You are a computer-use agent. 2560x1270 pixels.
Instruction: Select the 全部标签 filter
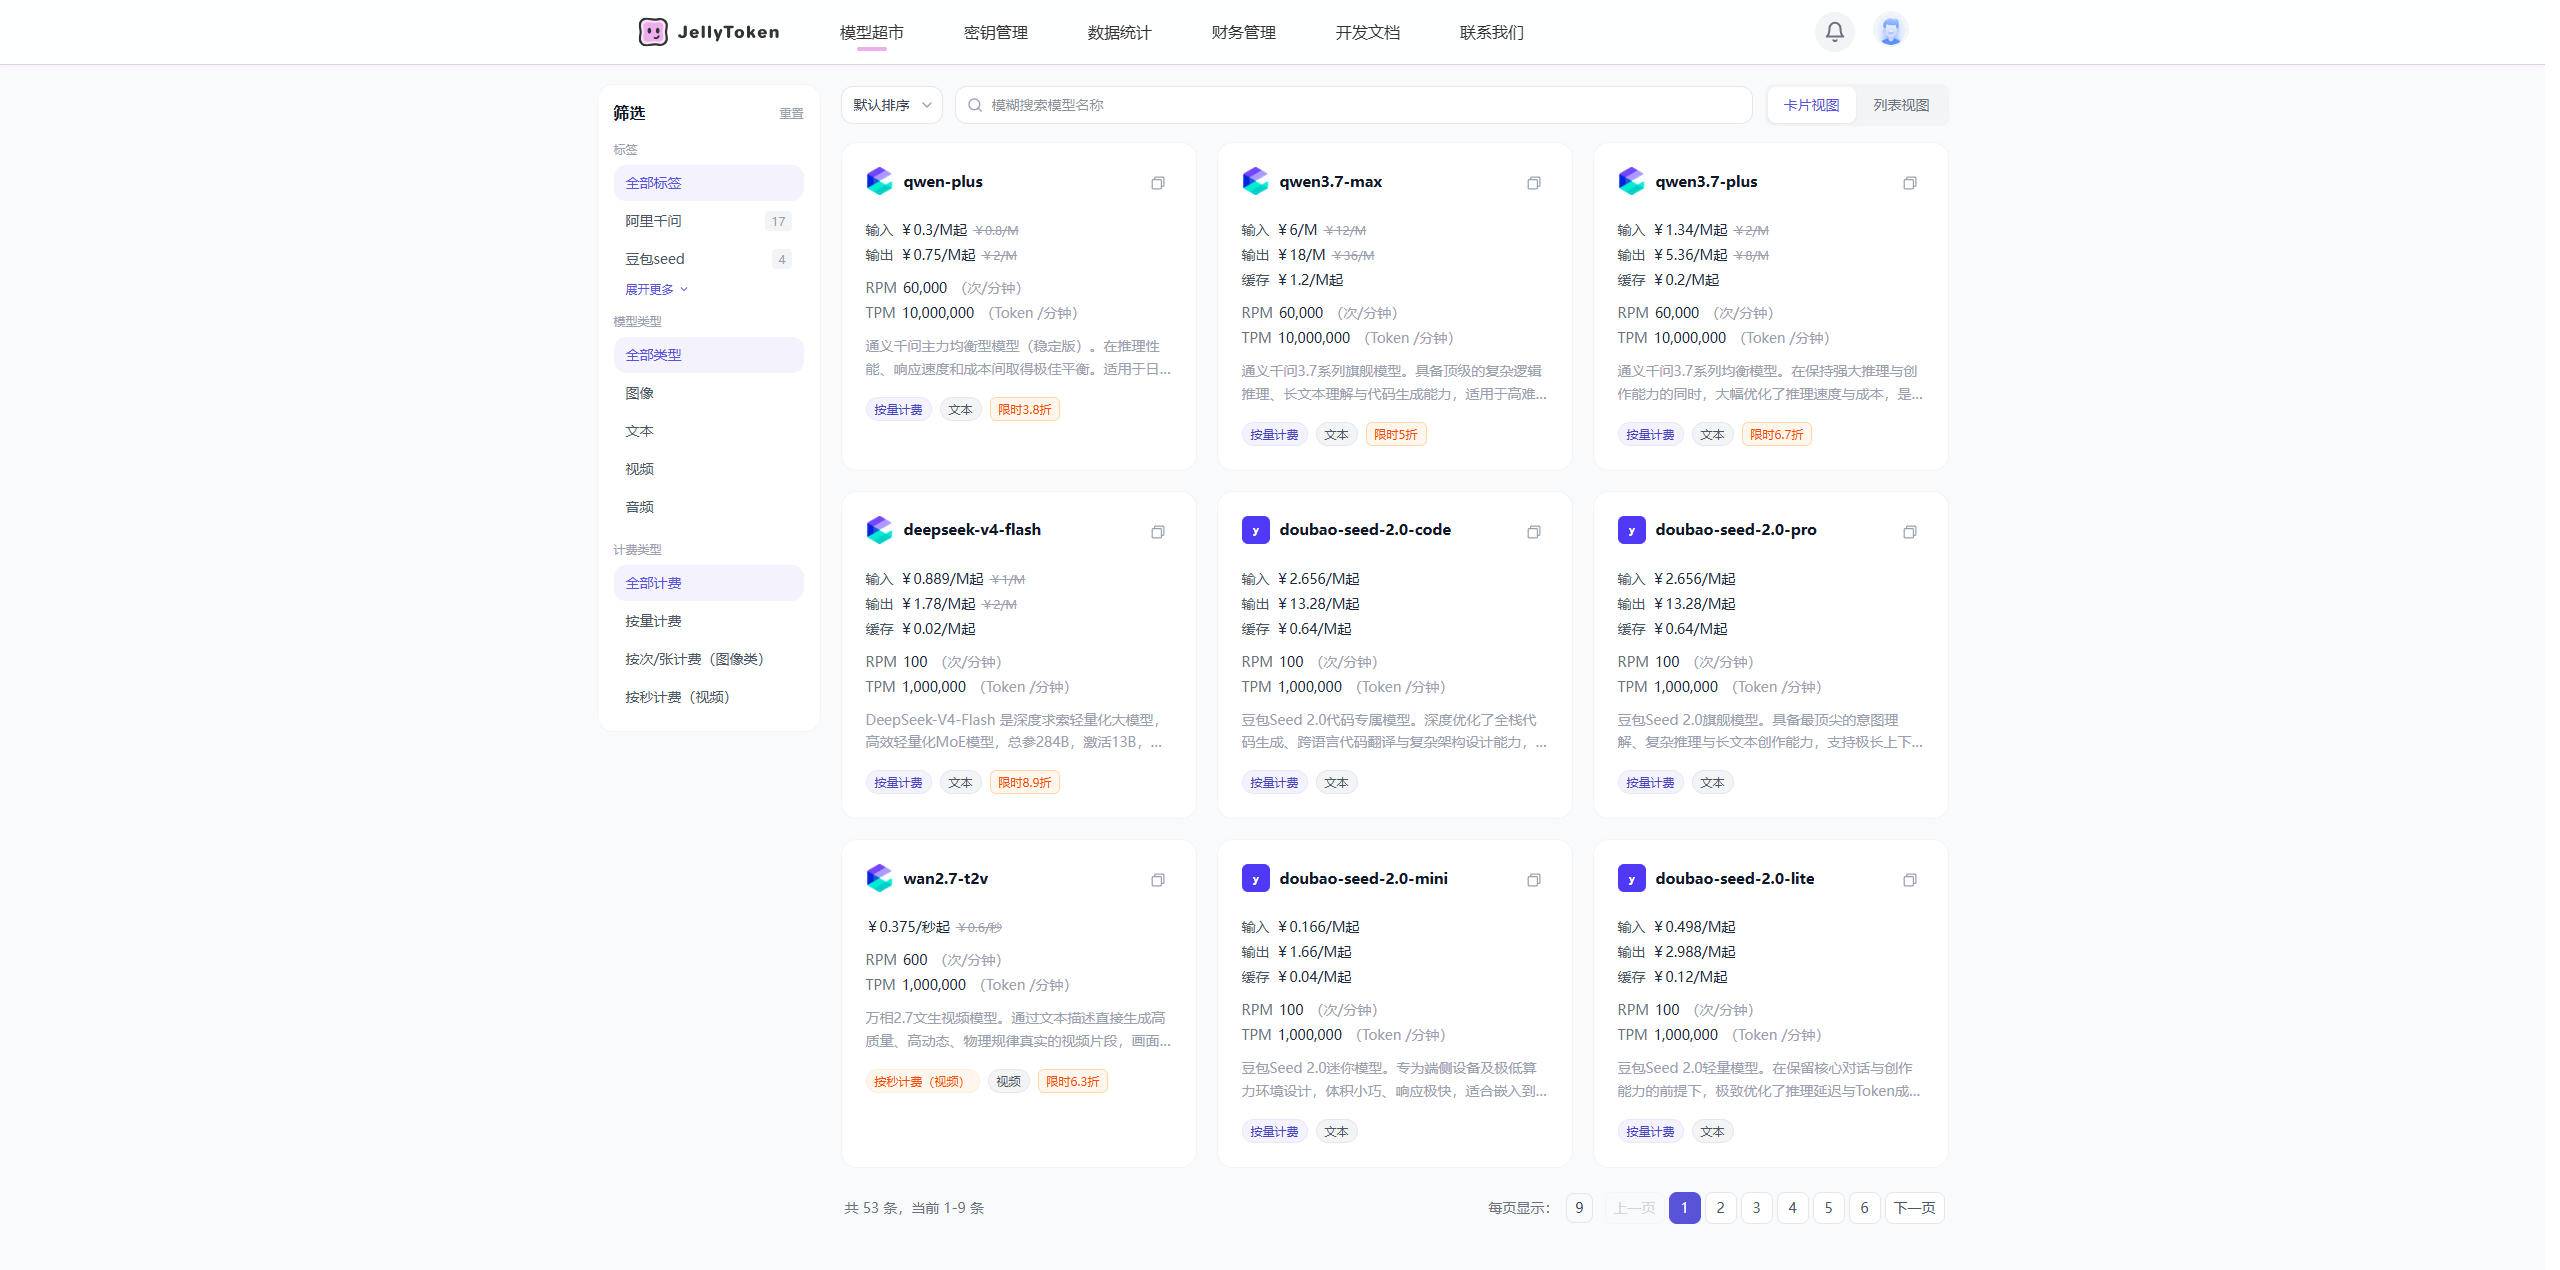tap(708, 183)
